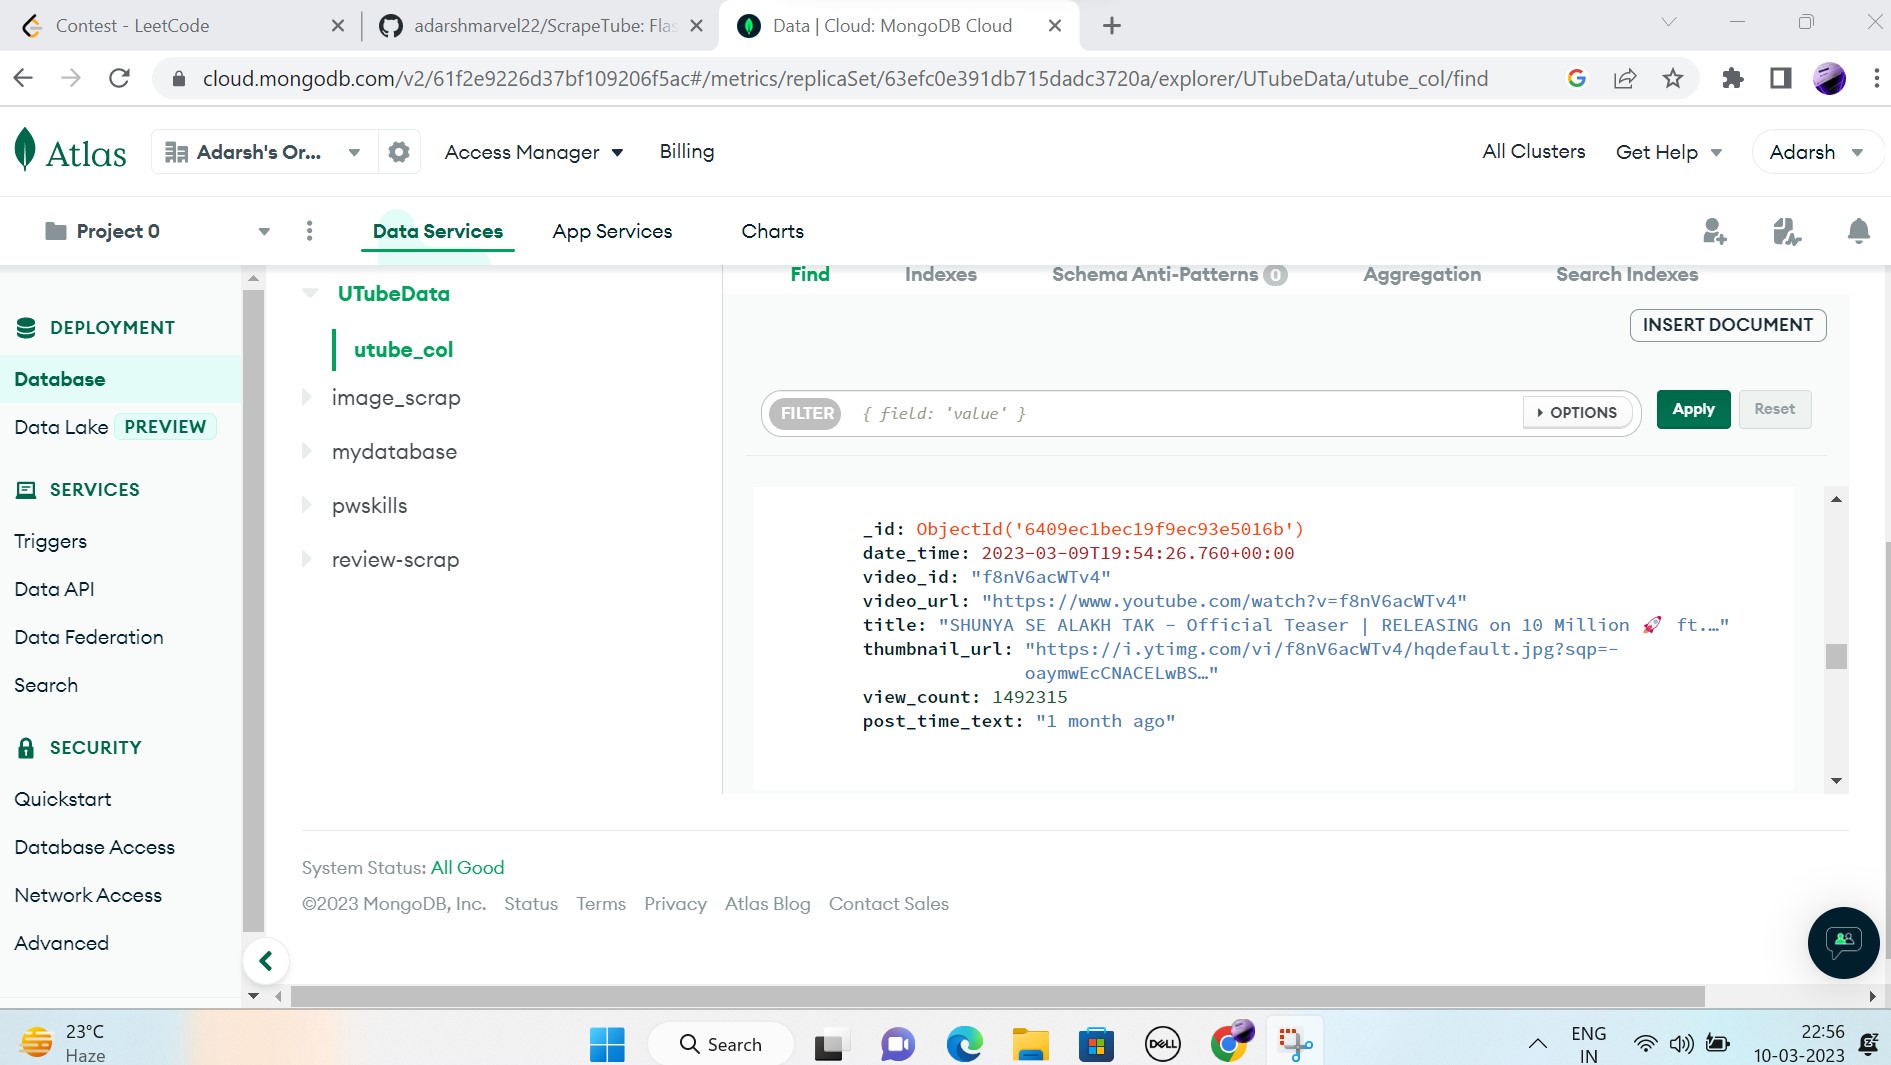This screenshot has height=1065, width=1891.
Task: Collapse the UTubeData database tree
Action: pos(311,293)
